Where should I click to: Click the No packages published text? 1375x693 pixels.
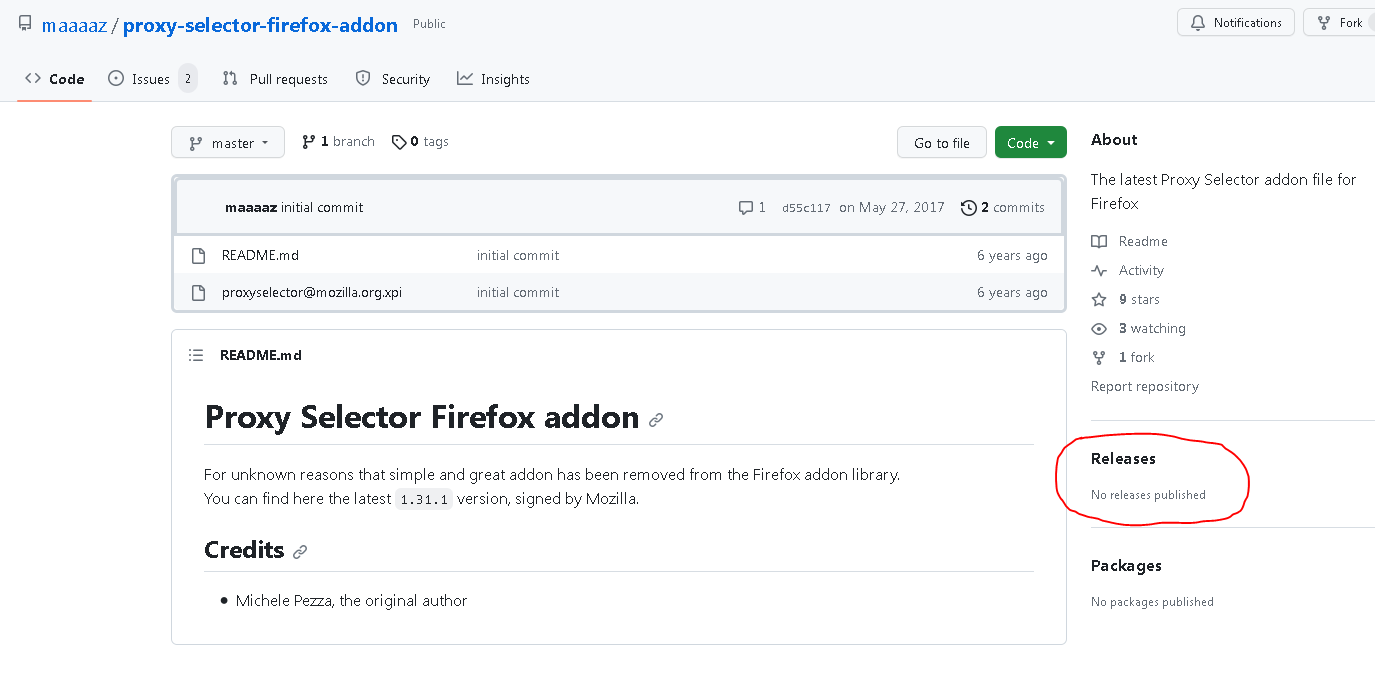click(1152, 602)
